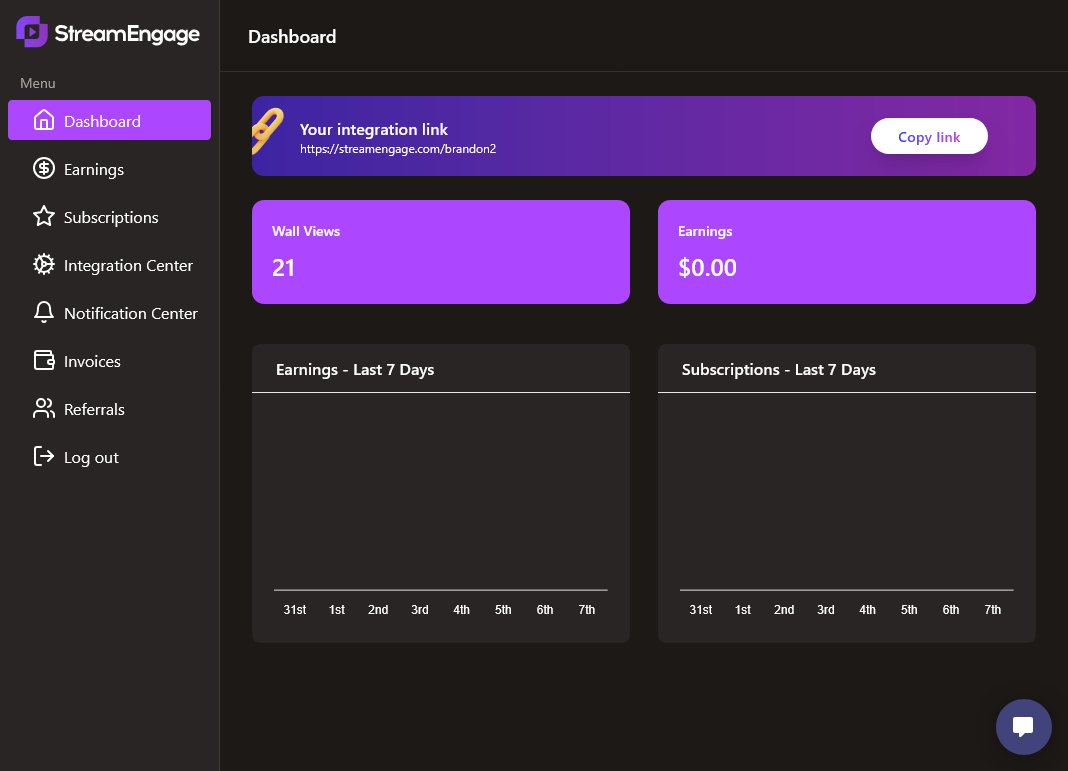The height and width of the screenshot is (771, 1068).
Task: Click the golden chain link icon
Action: click(267, 131)
